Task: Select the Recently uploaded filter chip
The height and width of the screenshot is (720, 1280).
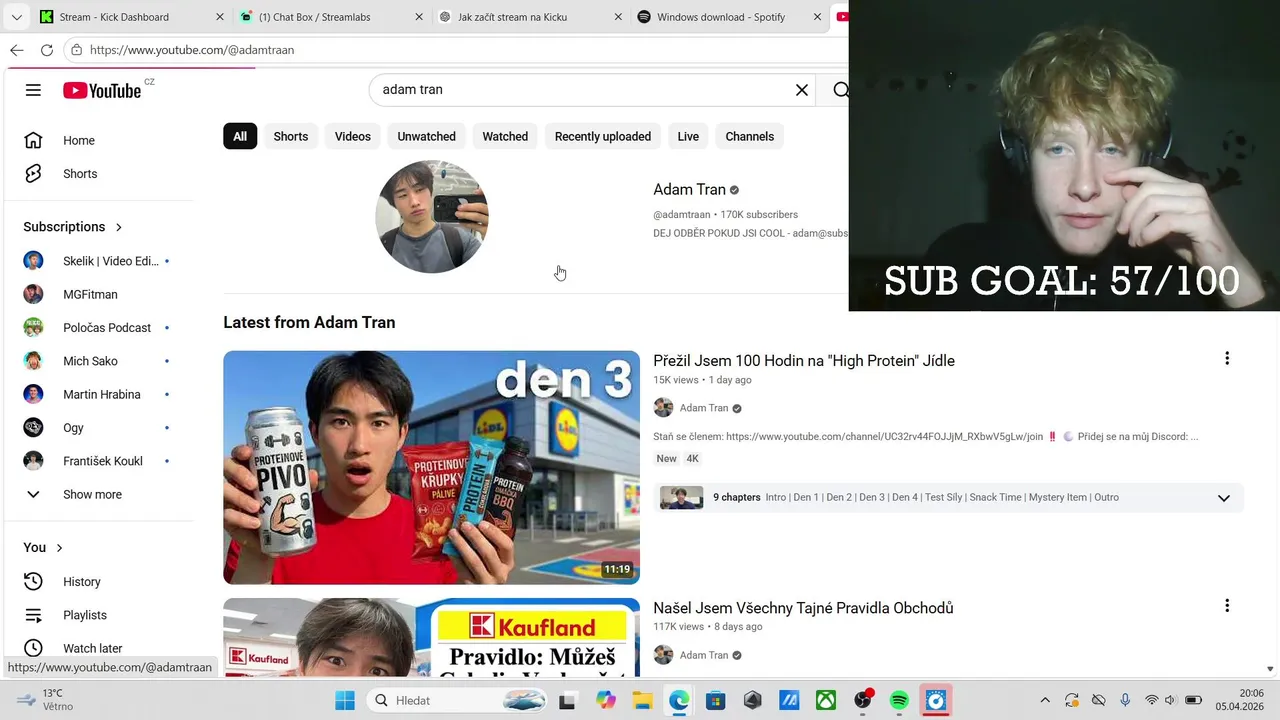Action: click(x=603, y=137)
